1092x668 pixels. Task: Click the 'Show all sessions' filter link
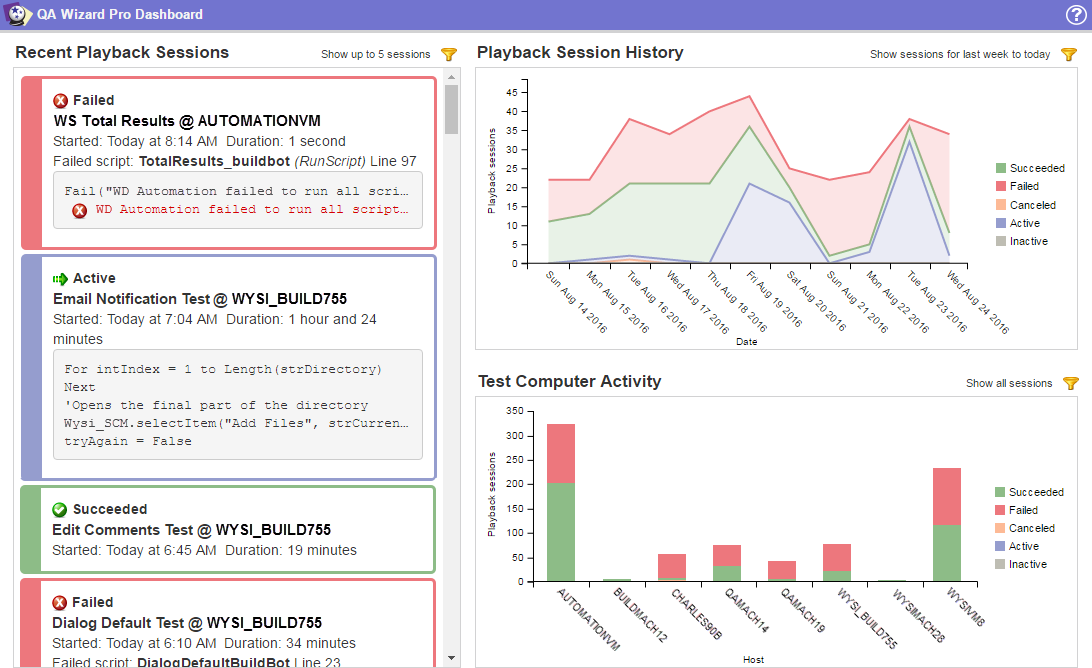coord(1008,383)
